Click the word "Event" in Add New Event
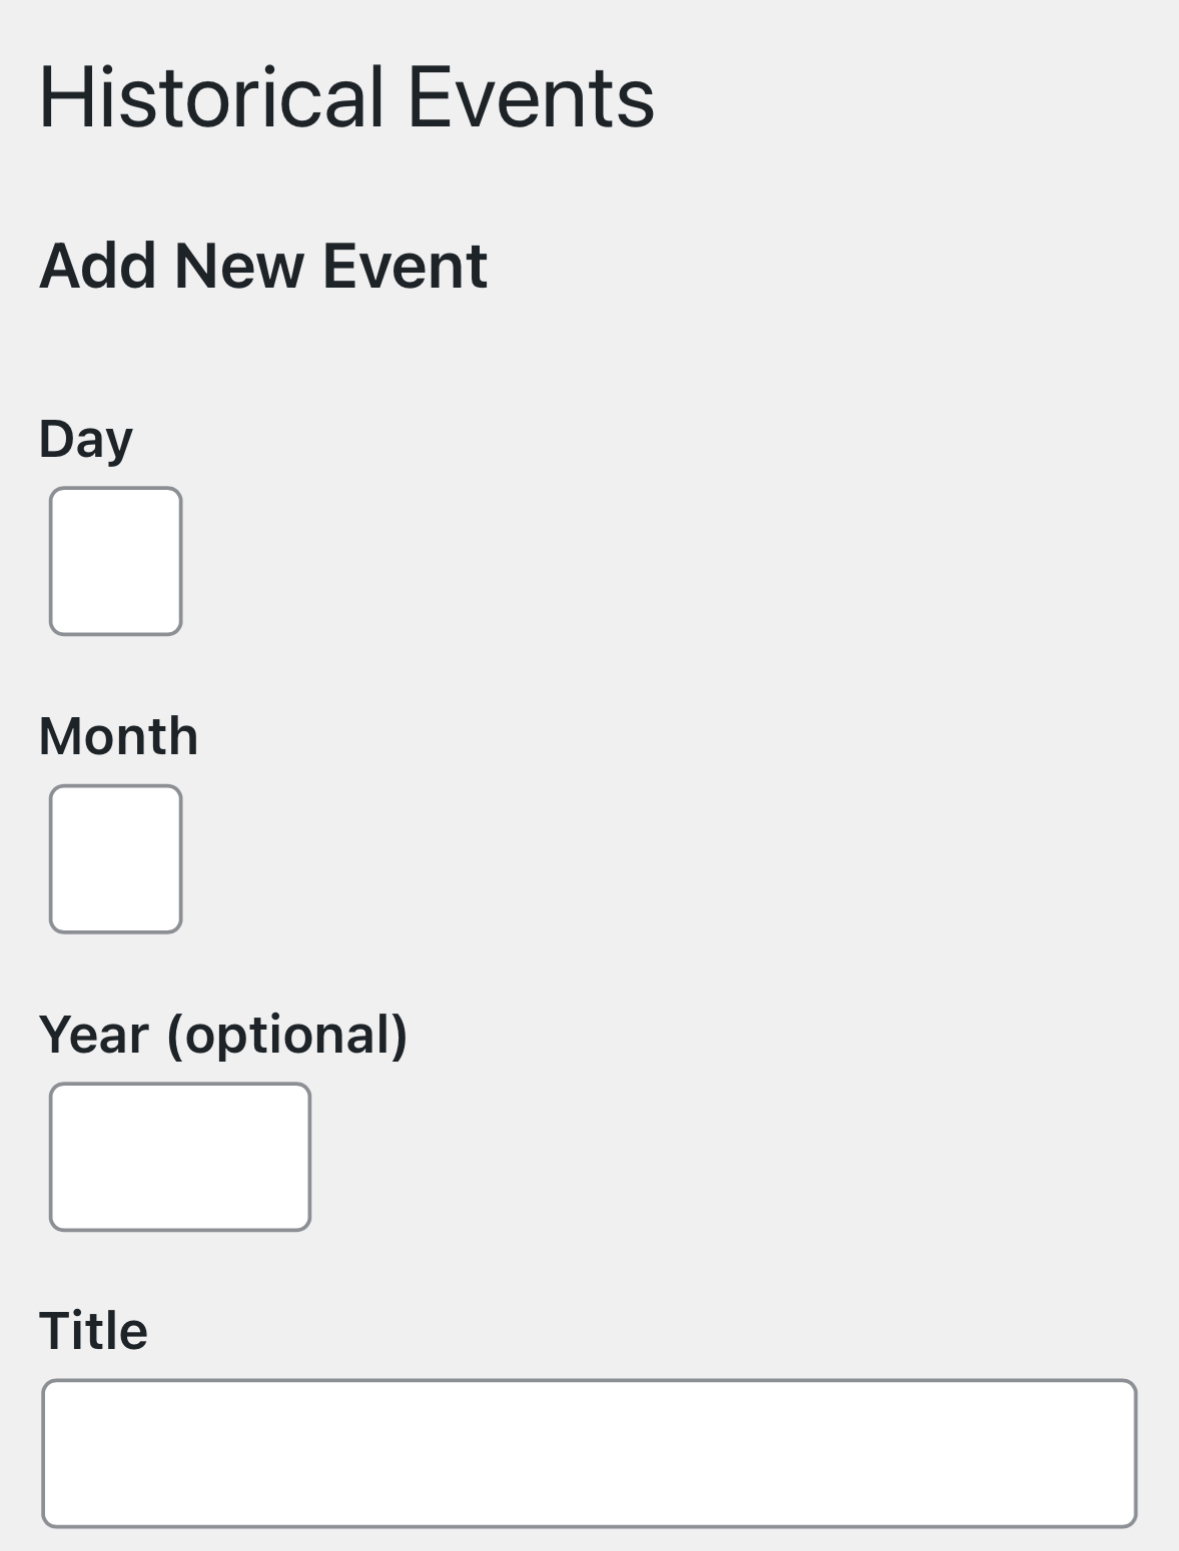 pos(405,266)
